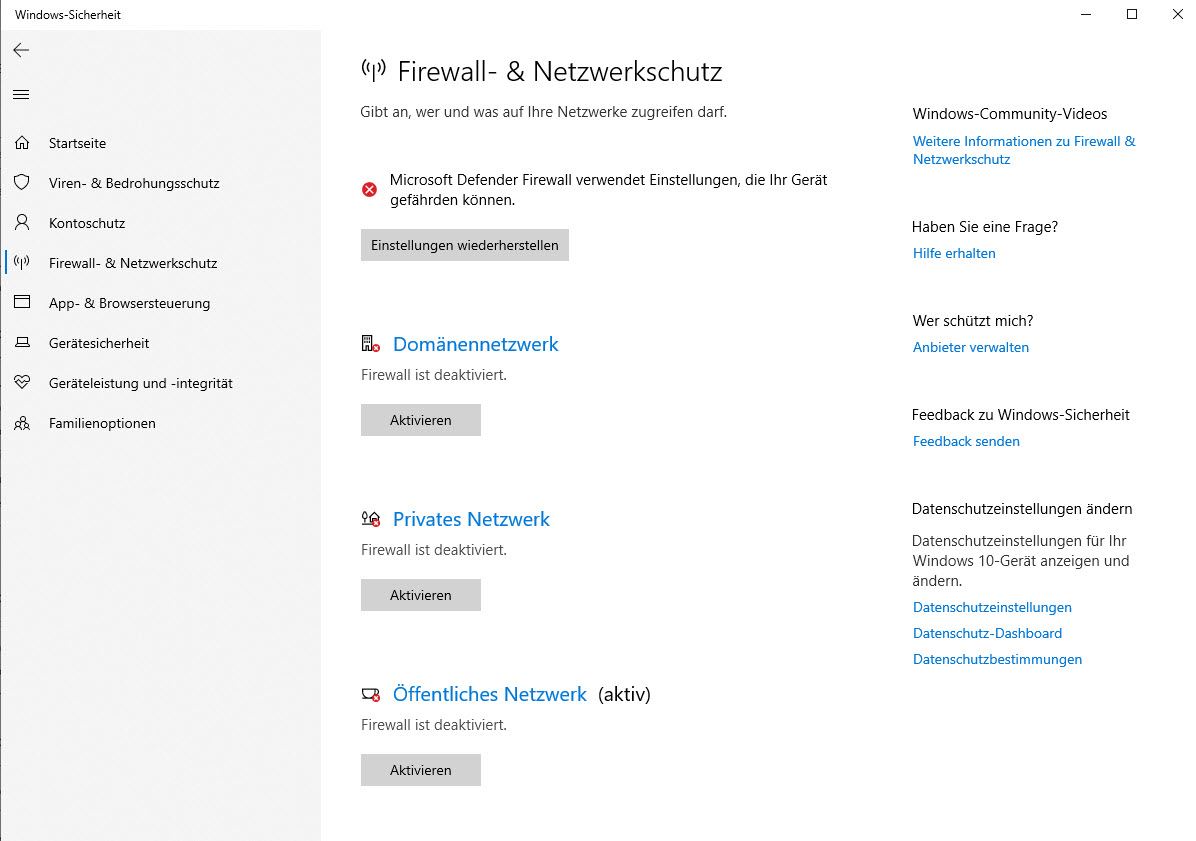Screen dimensions: 1196x841
Task: Click the App- & Browsersteuerung window icon
Action: pos(22,303)
